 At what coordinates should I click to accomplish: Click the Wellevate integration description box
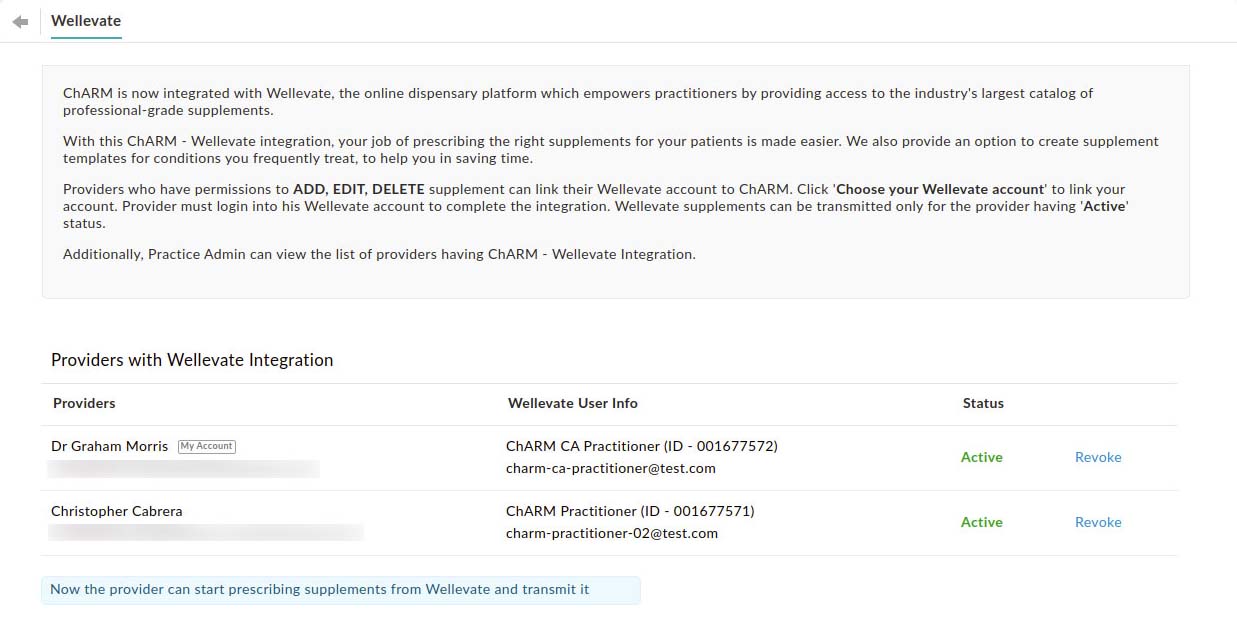click(x=616, y=180)
